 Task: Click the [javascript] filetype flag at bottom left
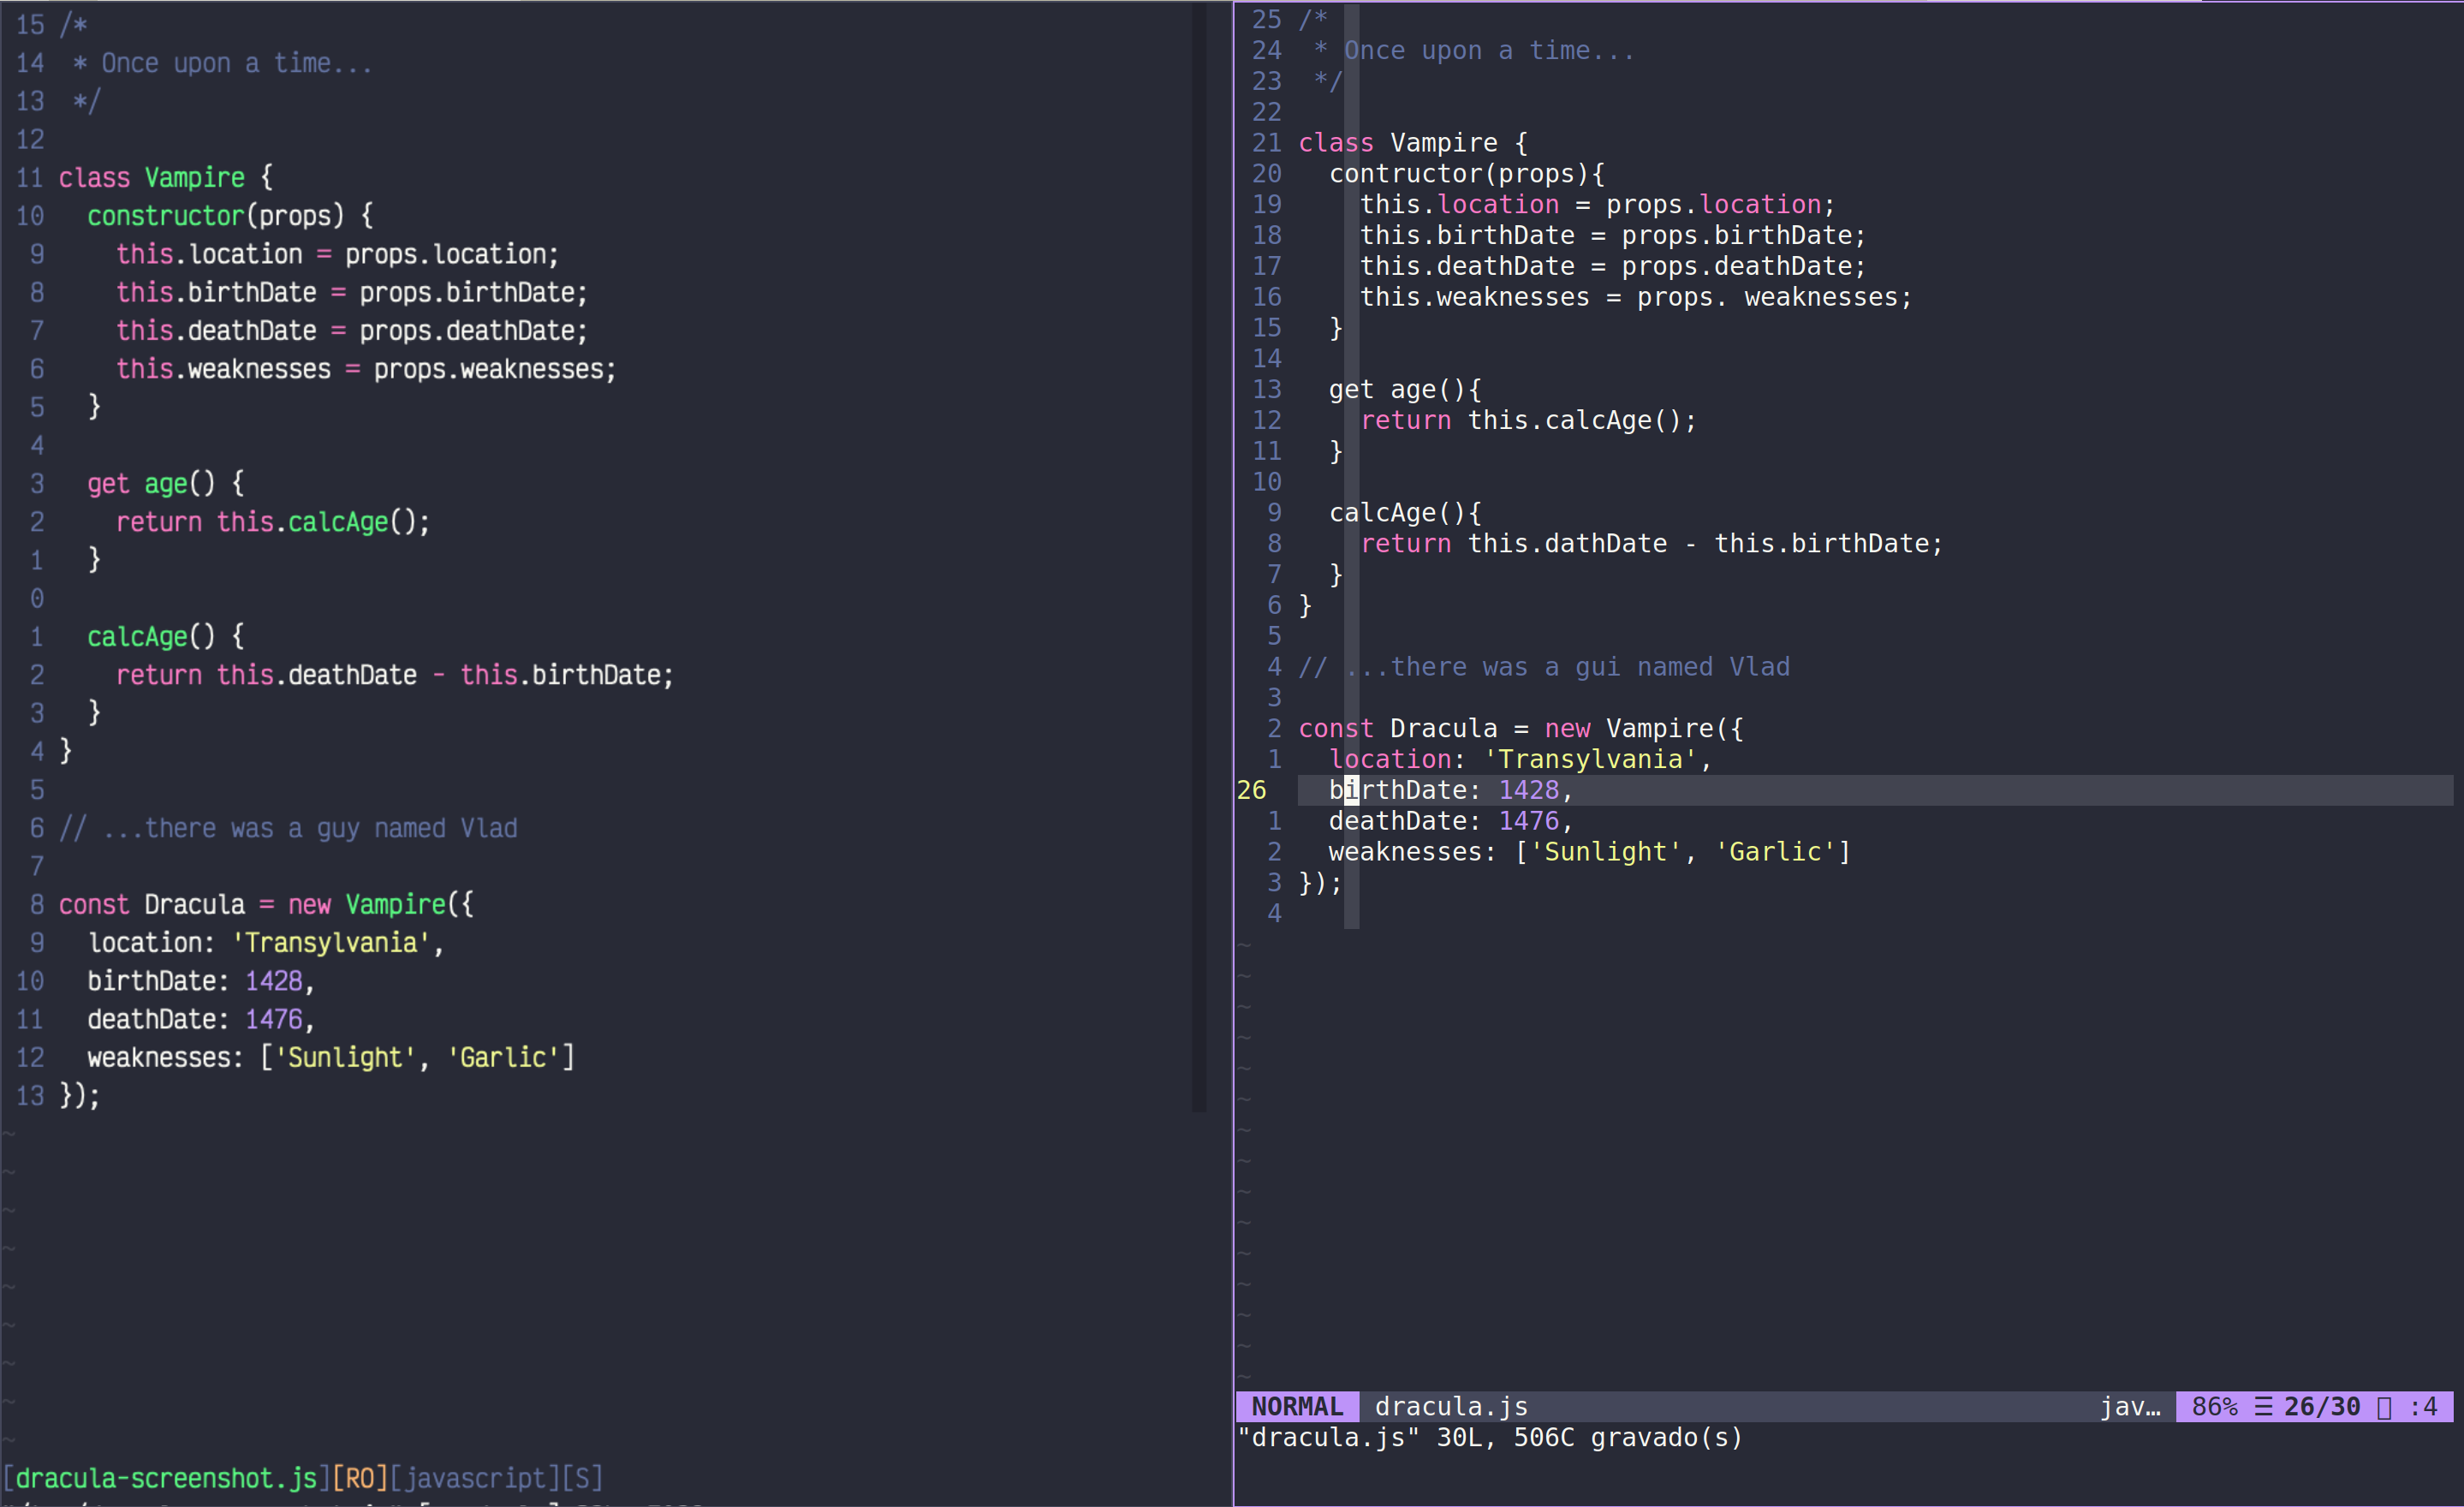477,1478
